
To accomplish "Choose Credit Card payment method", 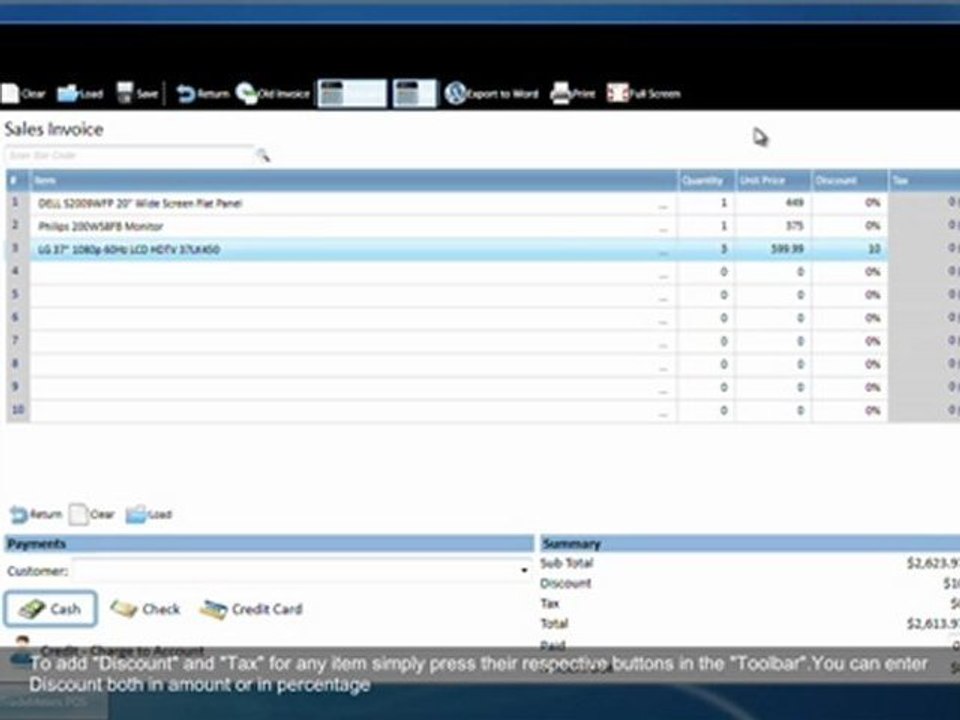I will (252, 609).
